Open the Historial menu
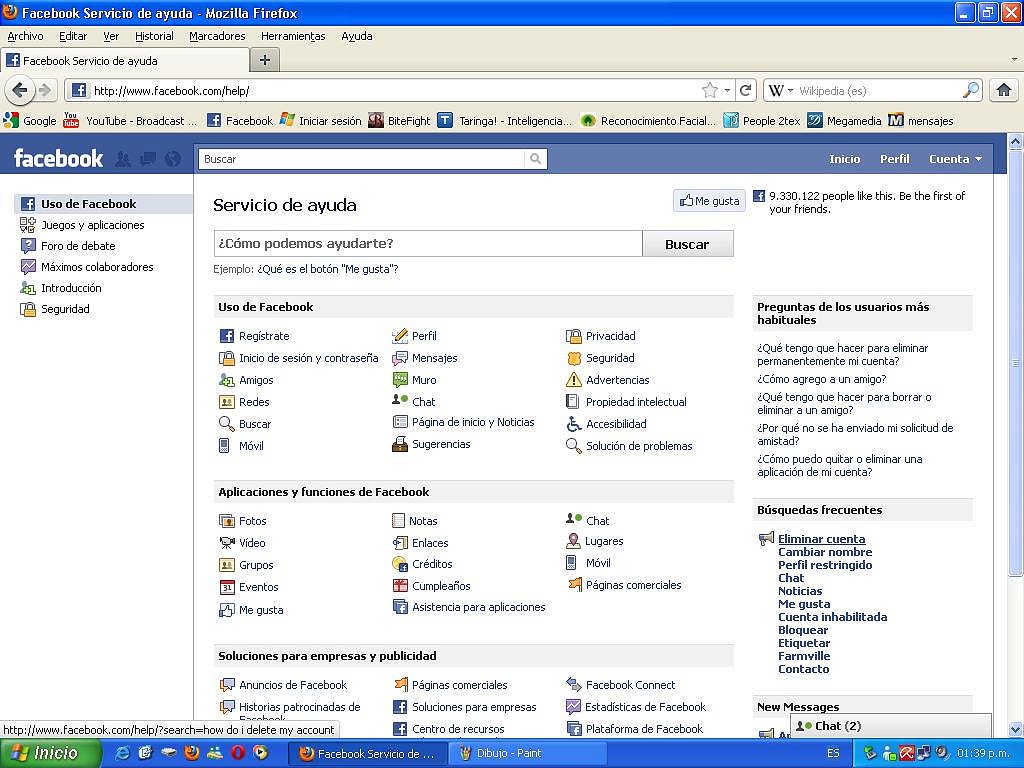This screenshot has height=768, width=1024. click(x=154, y=36)
